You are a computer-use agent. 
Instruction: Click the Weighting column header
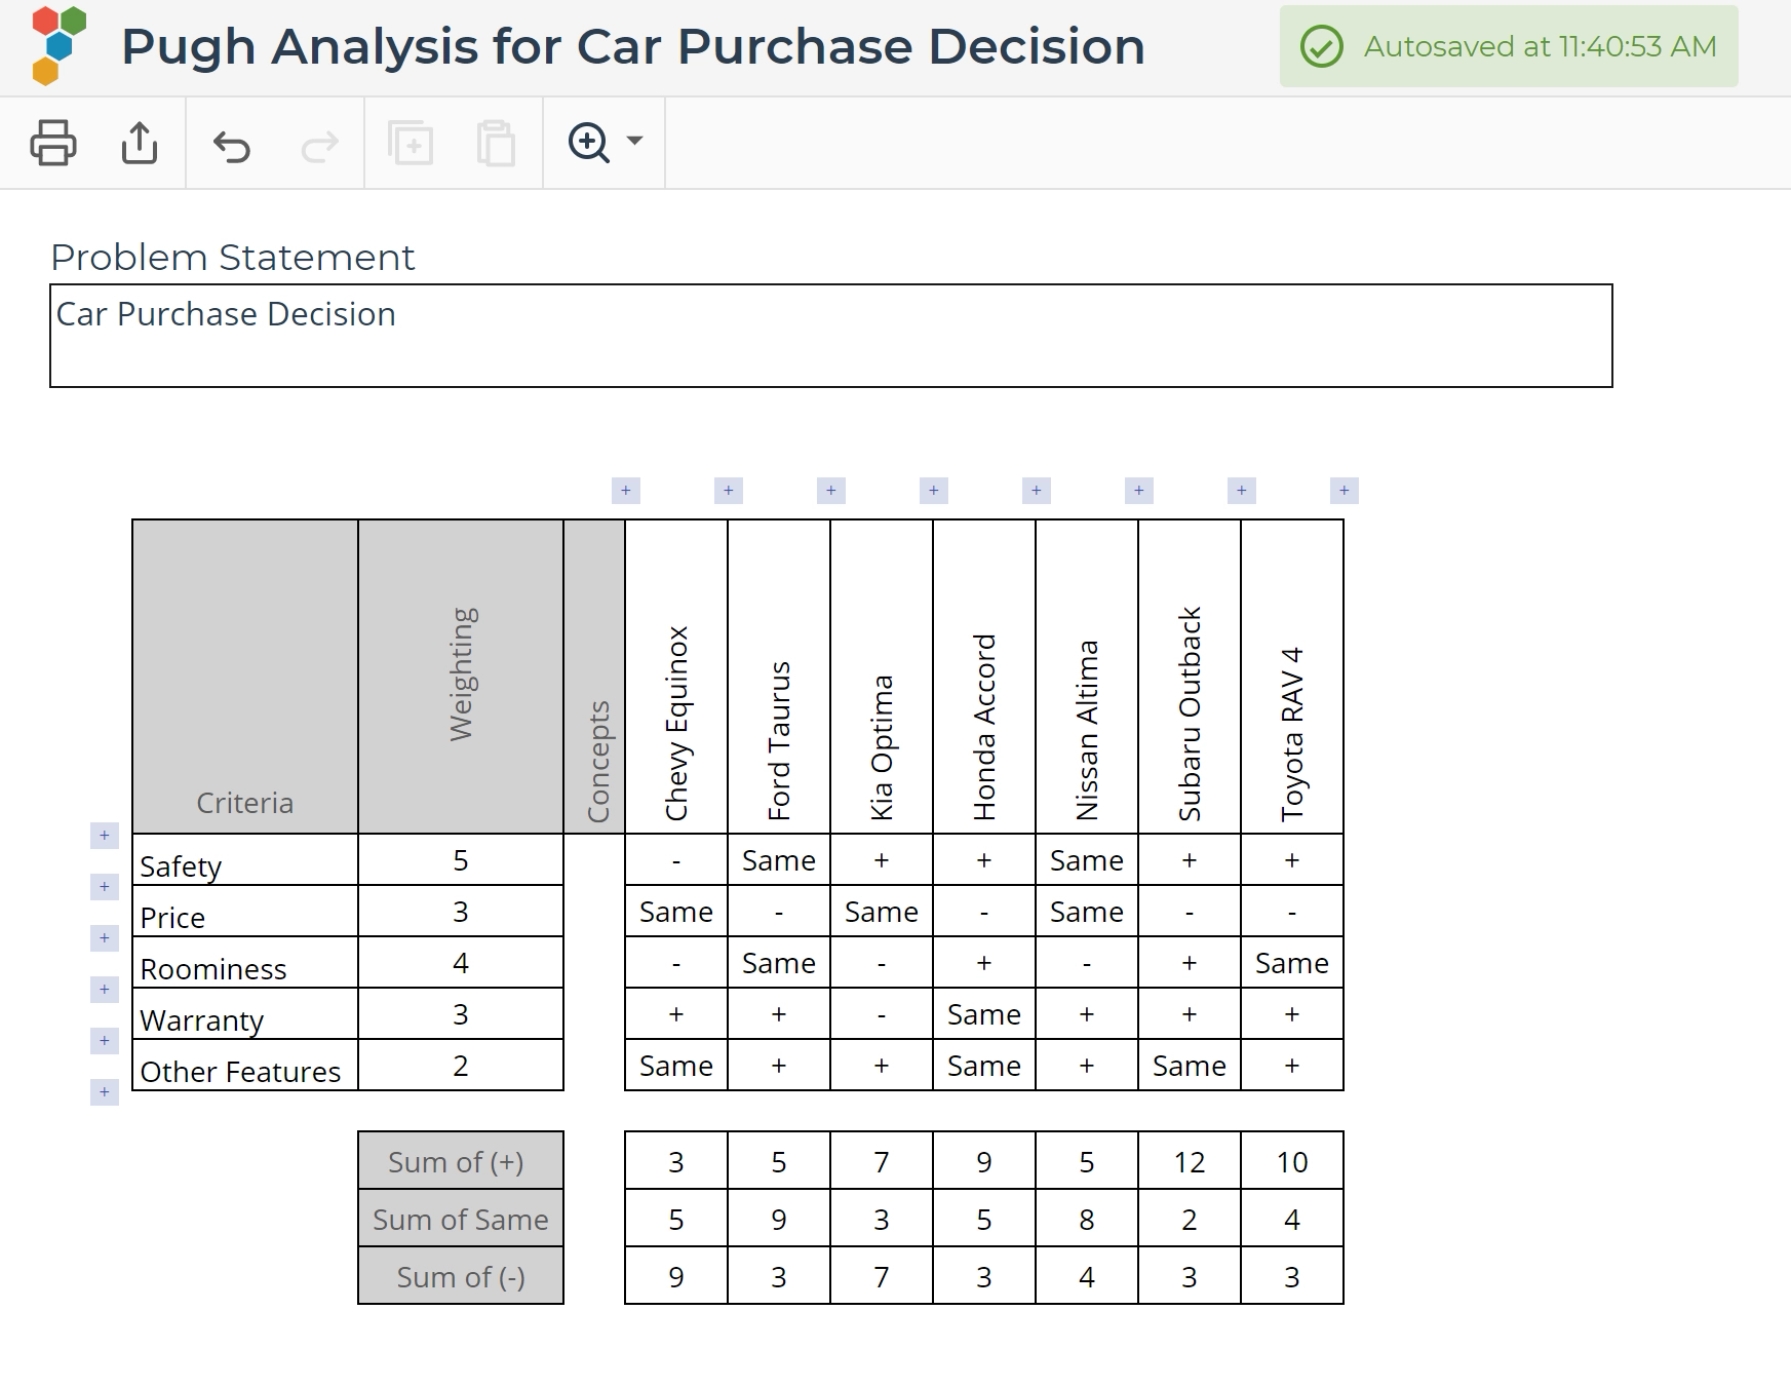tap(461, 677)
